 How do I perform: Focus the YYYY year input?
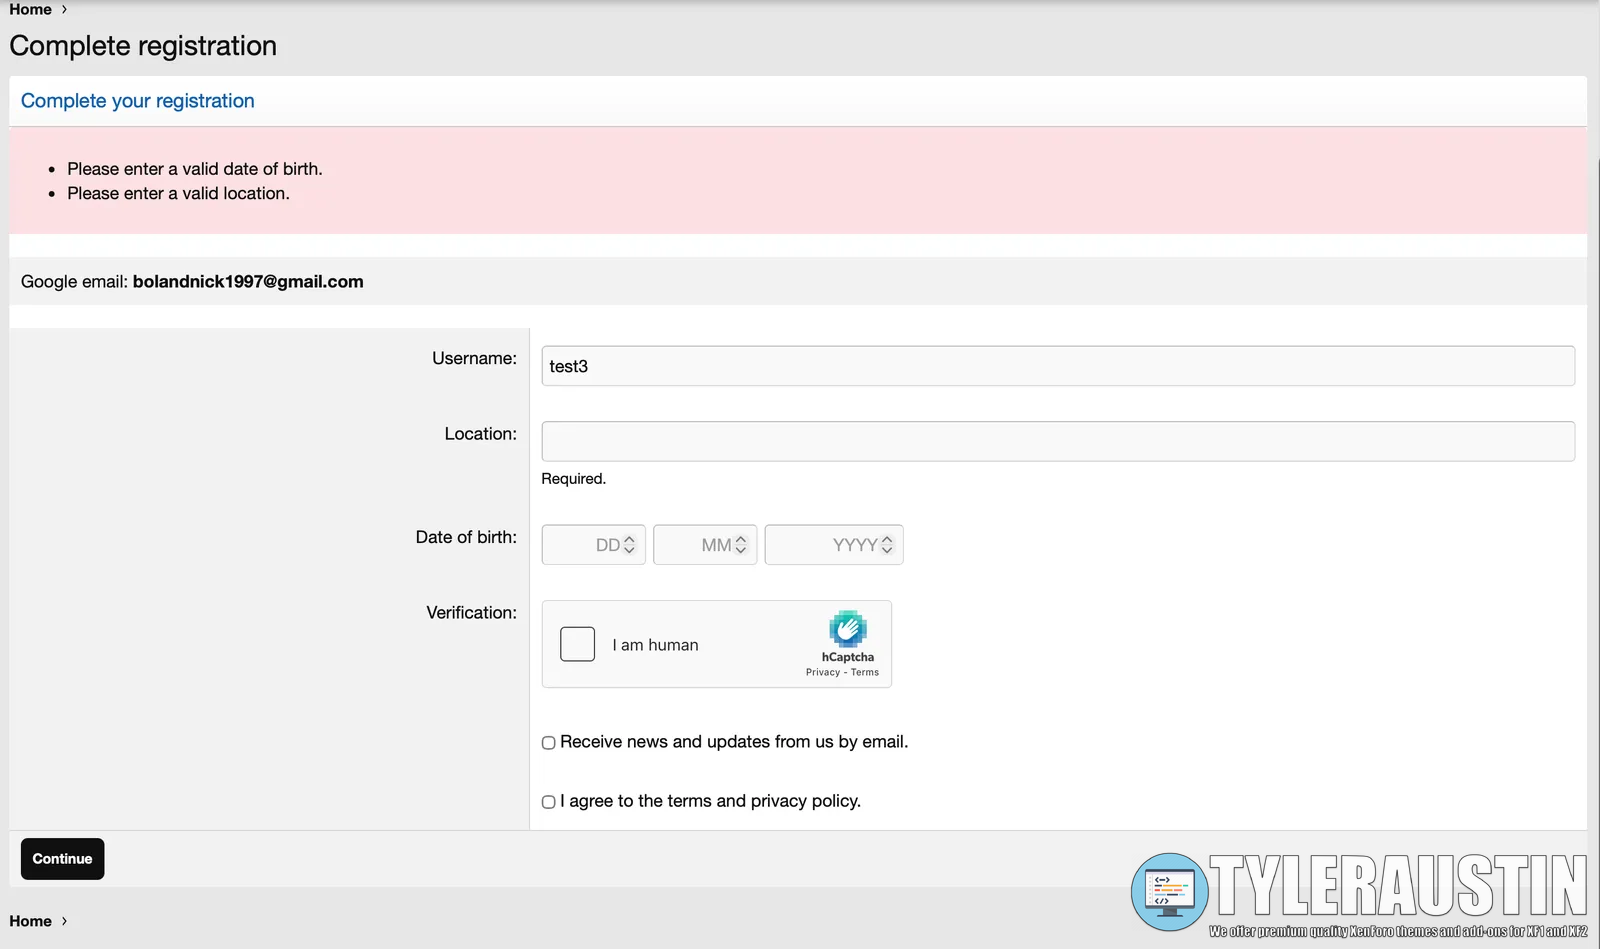(x=822, y=545)
